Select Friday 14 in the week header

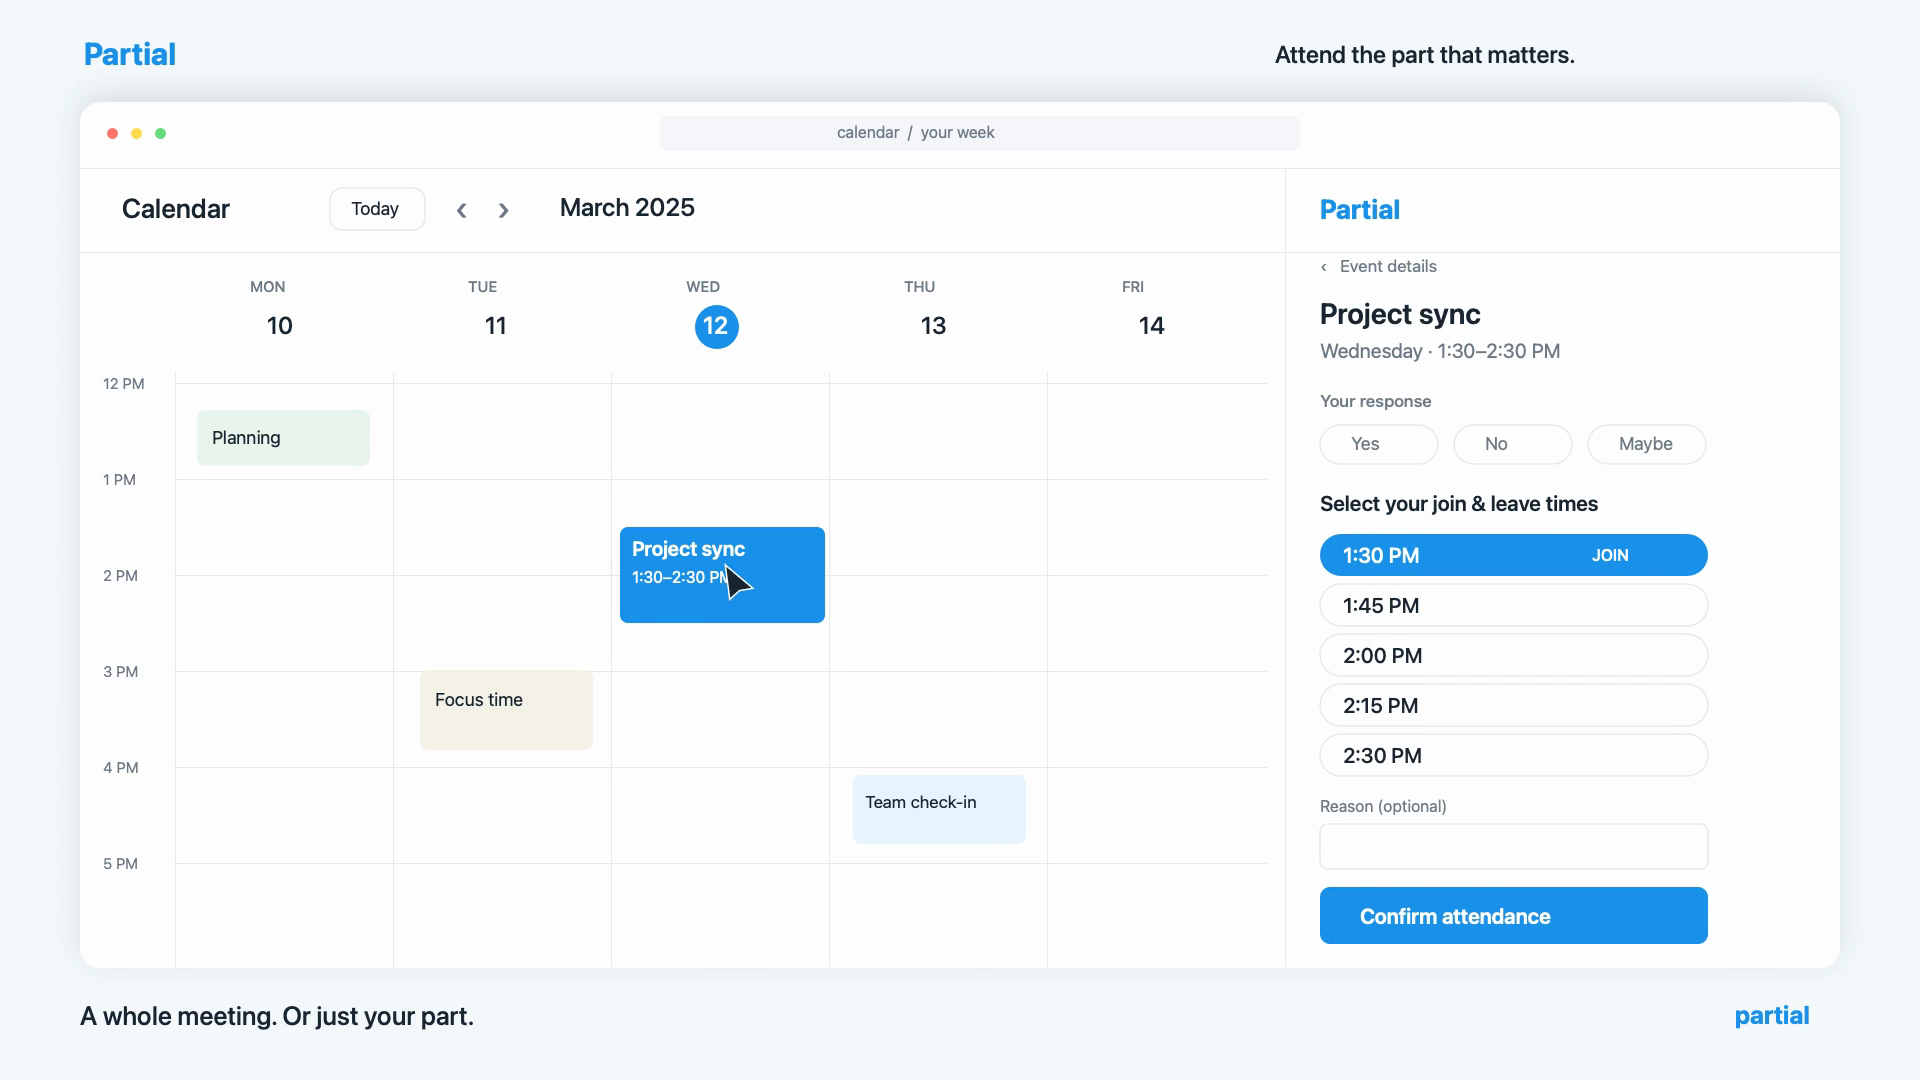[x=1151, y=326]
